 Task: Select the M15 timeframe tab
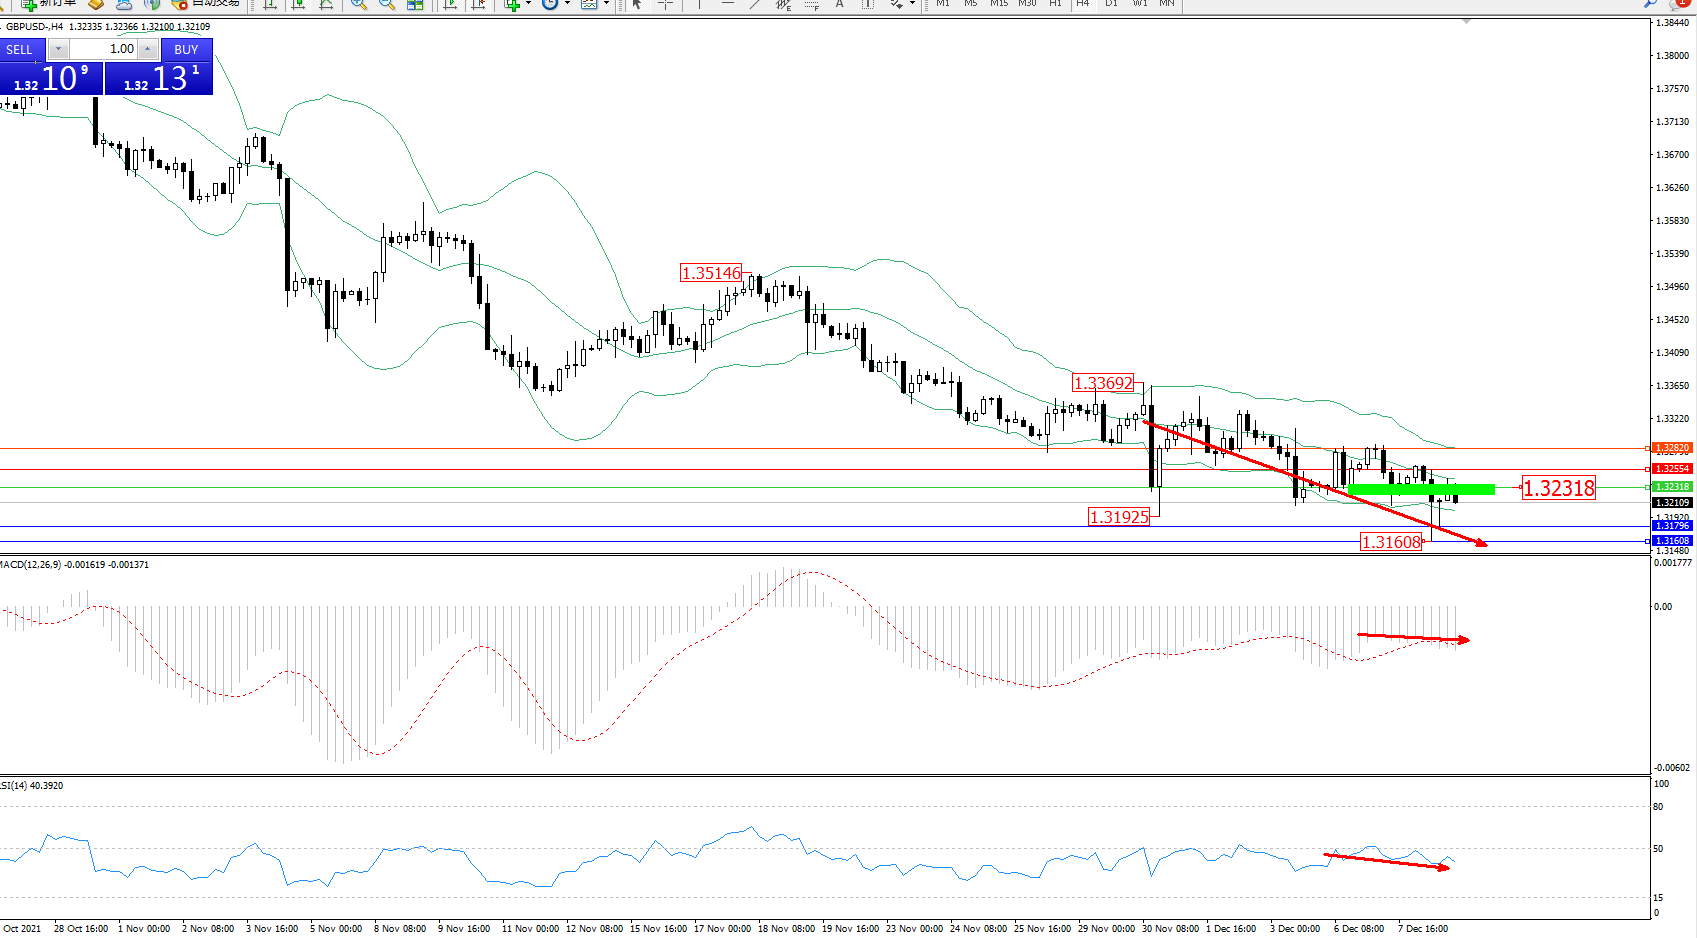click(x=999, y=4)
